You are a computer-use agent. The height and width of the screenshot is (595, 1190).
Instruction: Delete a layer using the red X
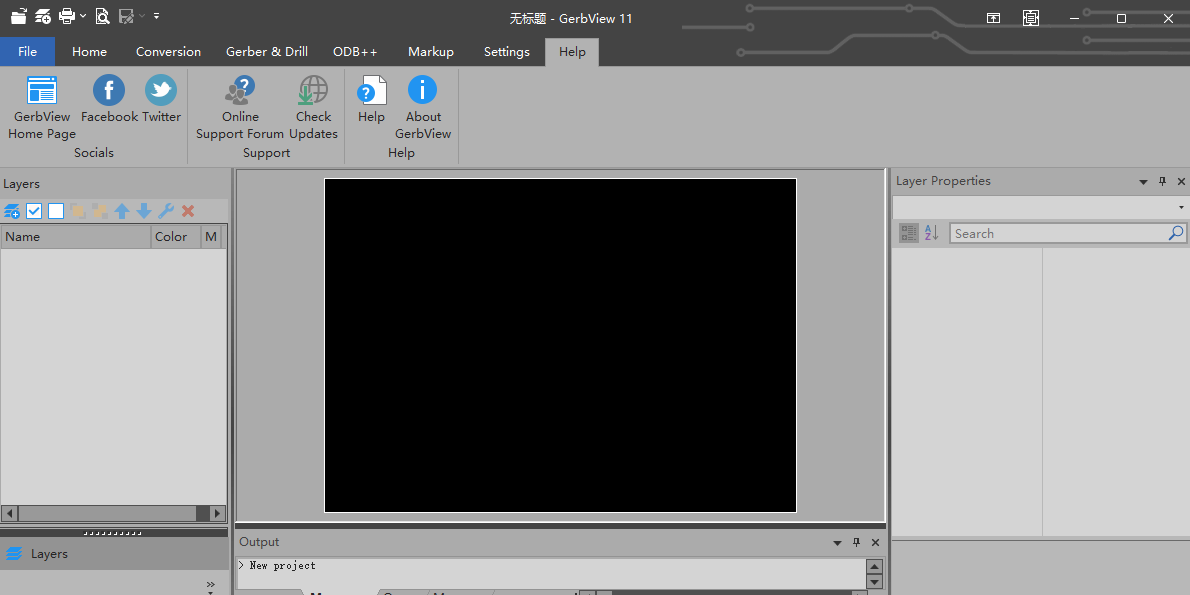188,211
